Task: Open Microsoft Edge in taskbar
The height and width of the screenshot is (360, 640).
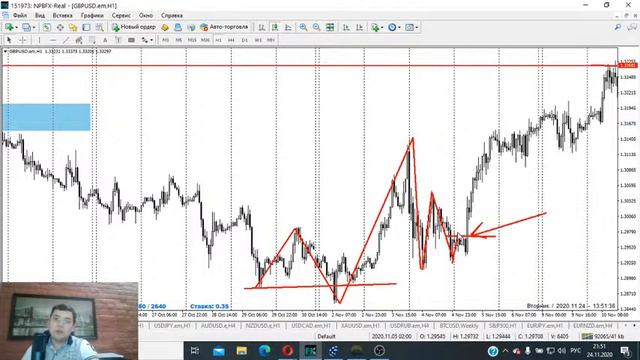Action: pos(264,351)
